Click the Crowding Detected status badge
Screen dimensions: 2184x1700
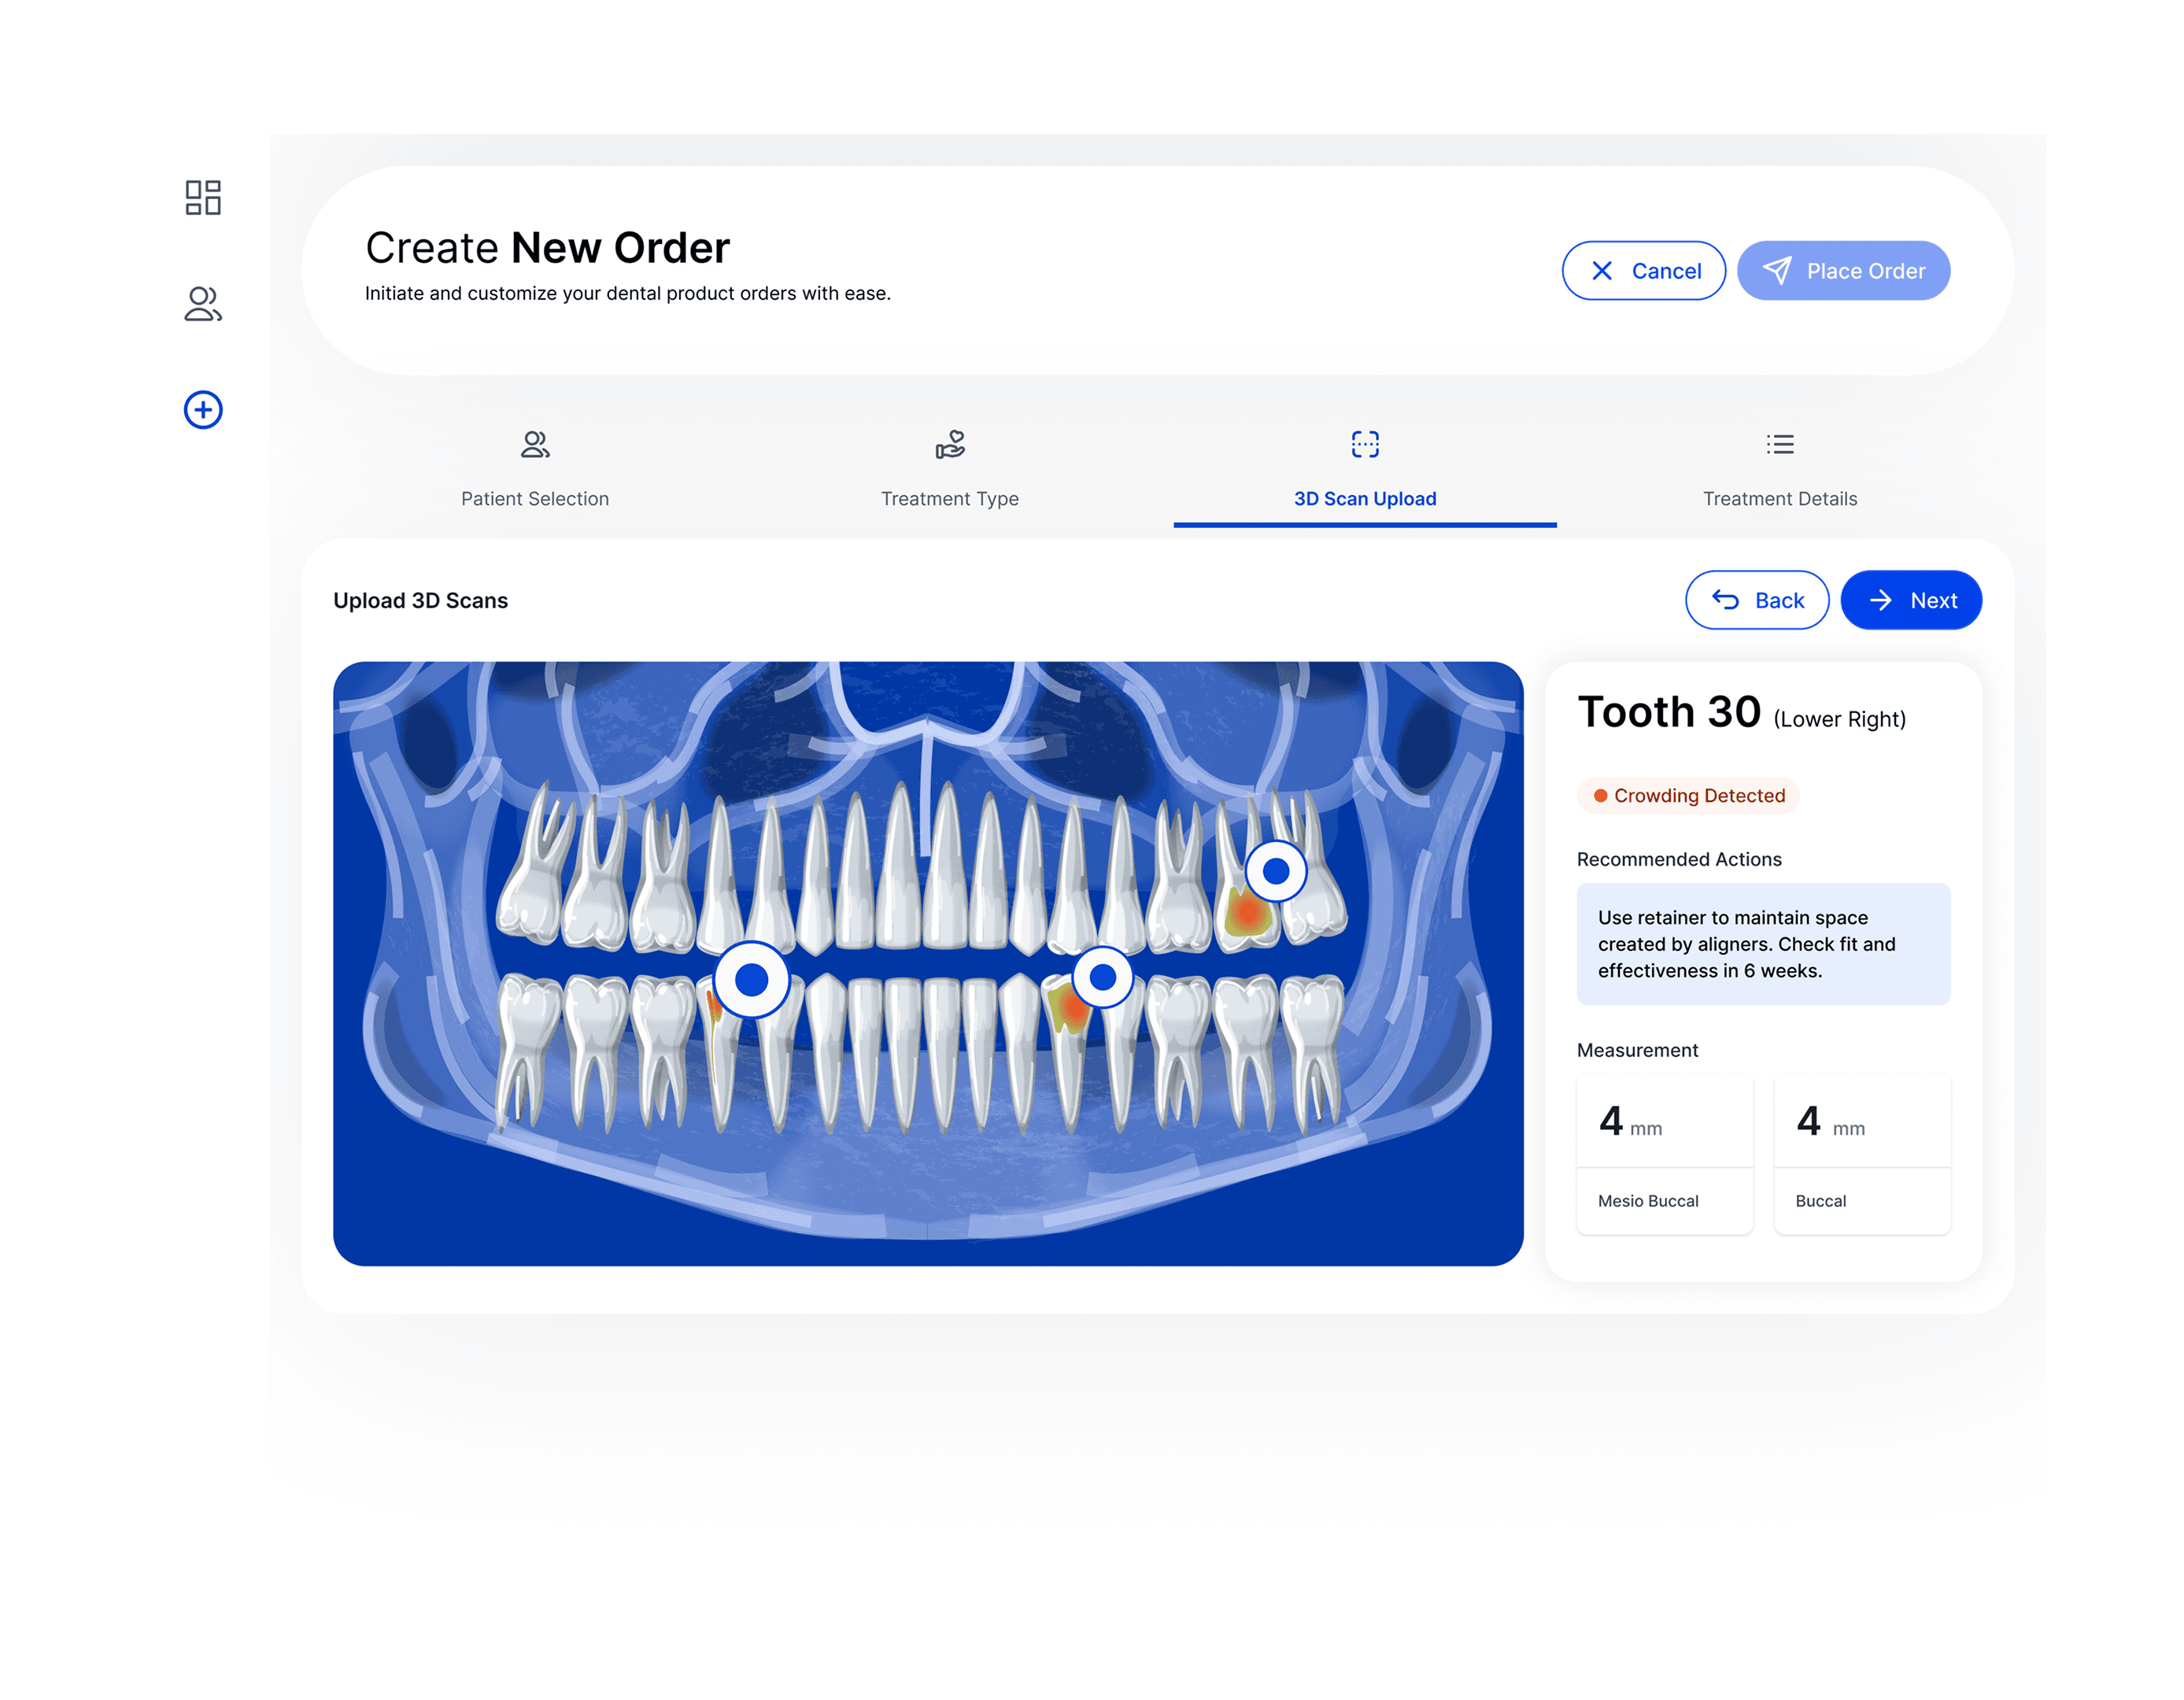pyautogui.click(x=1688, y=796)
